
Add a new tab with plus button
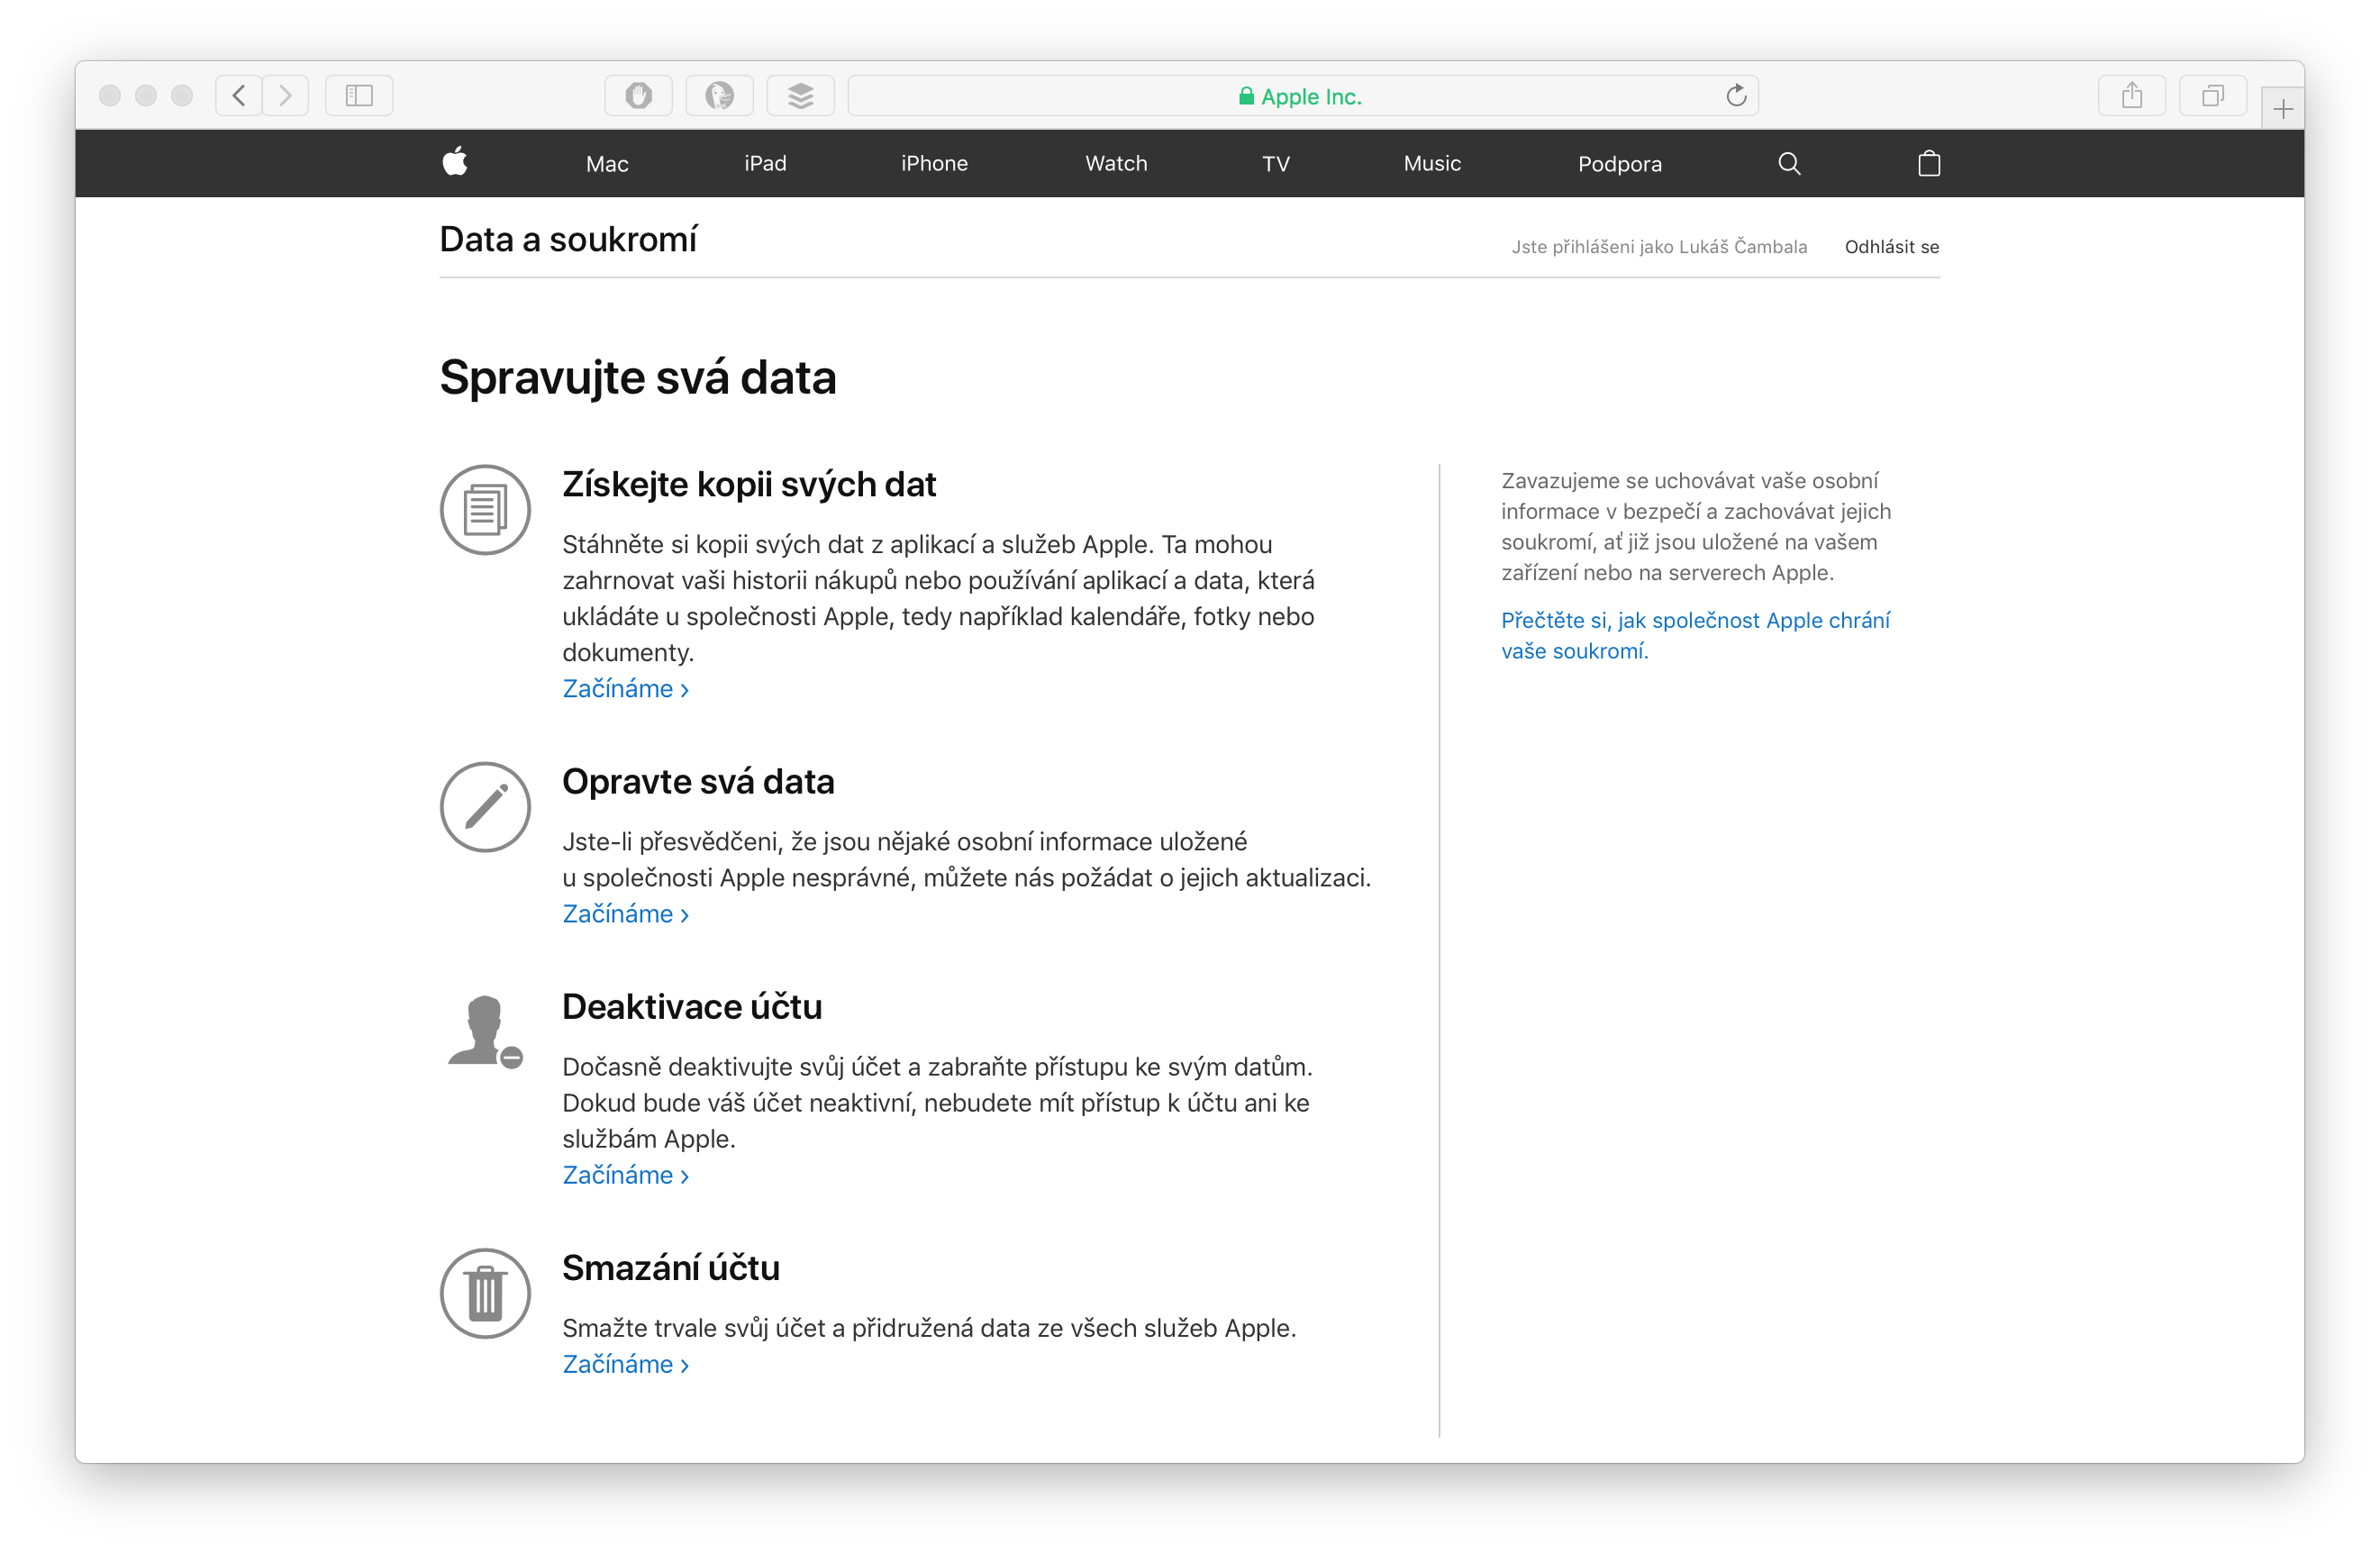pyautogui.click(x=2282, y=109)
